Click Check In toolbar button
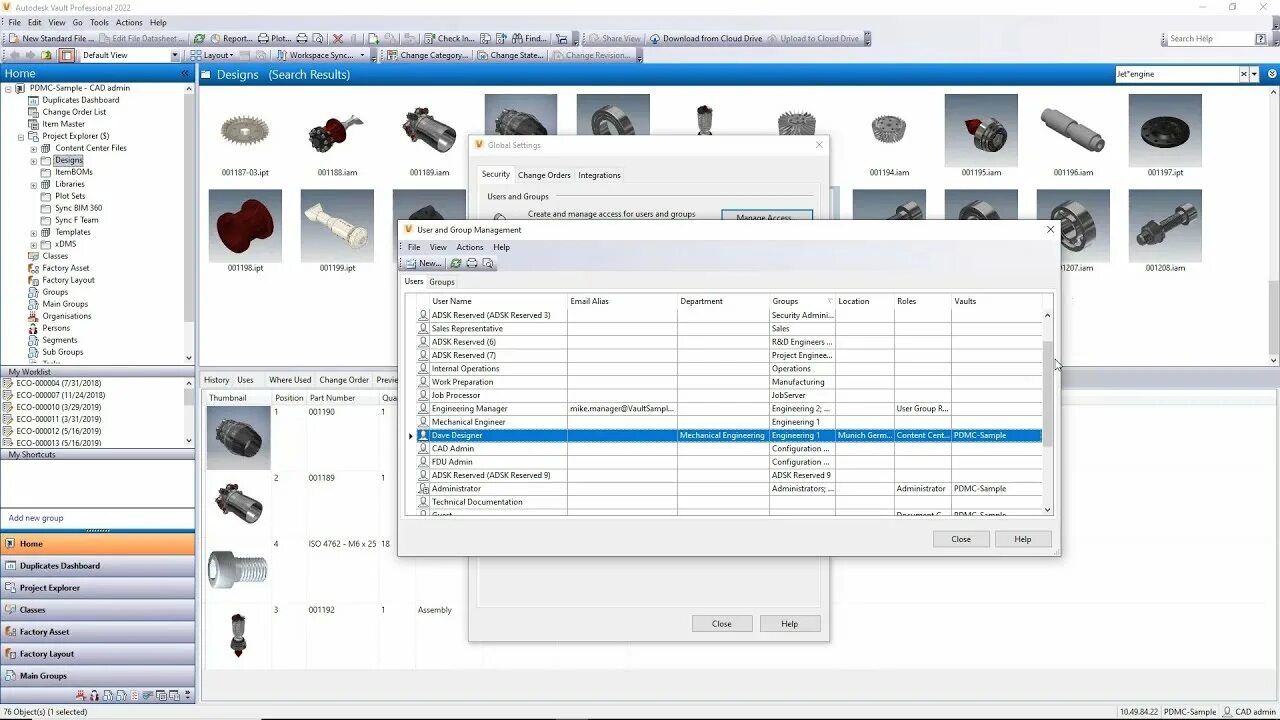This screenshot has width=1280, height=720. [448, 38]
